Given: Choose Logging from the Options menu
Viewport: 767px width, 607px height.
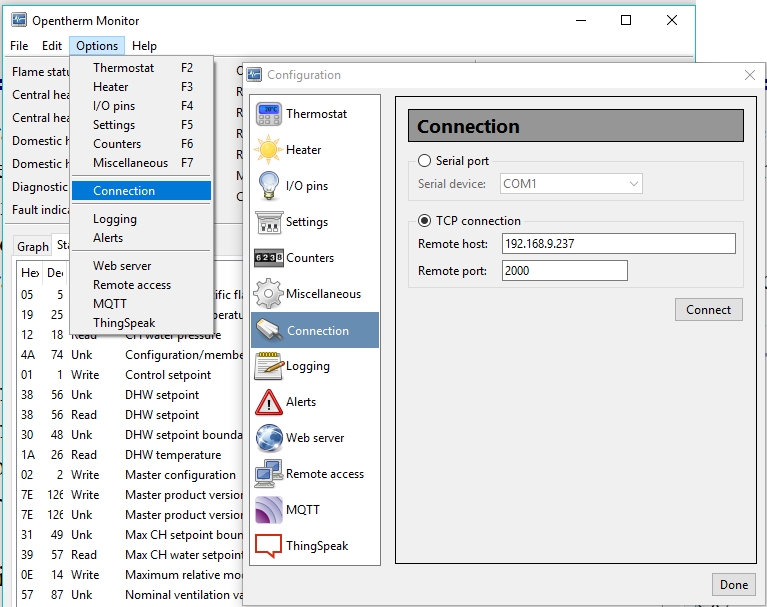Looking at the screenshot, I should (115, 219).
